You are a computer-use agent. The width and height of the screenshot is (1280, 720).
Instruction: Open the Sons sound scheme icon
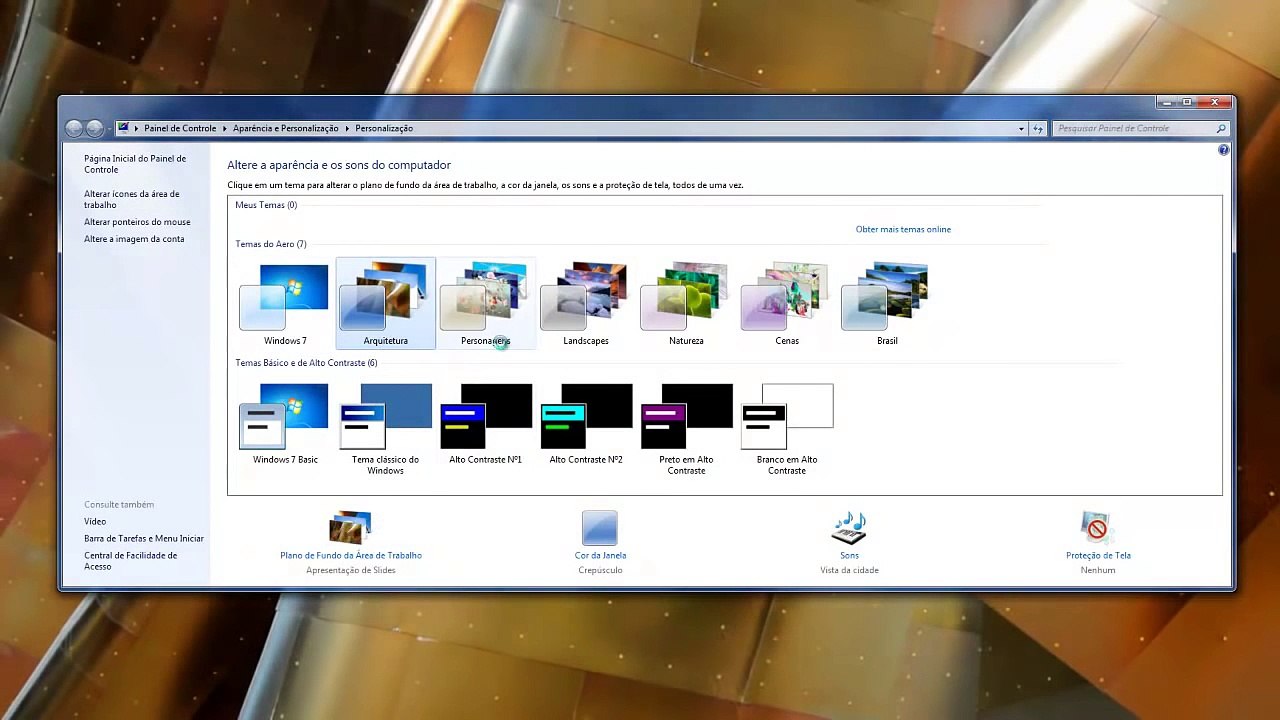tap(849, 528)
